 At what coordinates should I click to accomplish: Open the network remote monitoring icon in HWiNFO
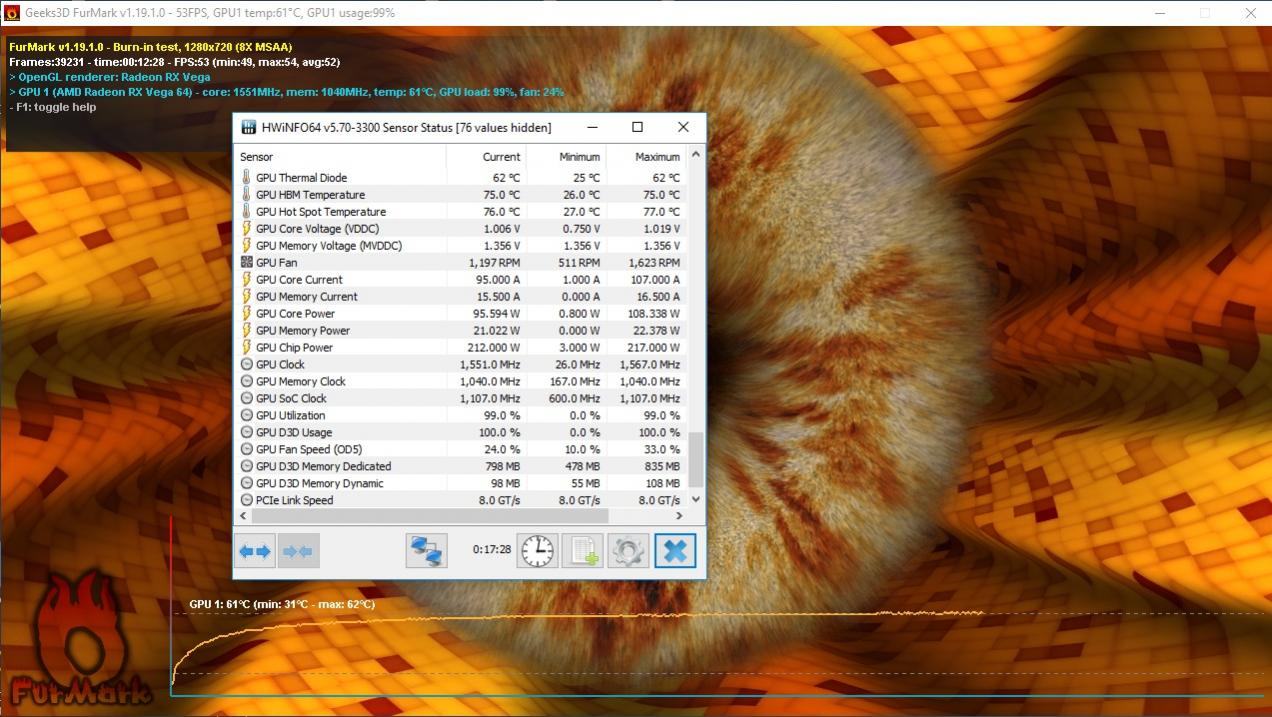(427, 551)
